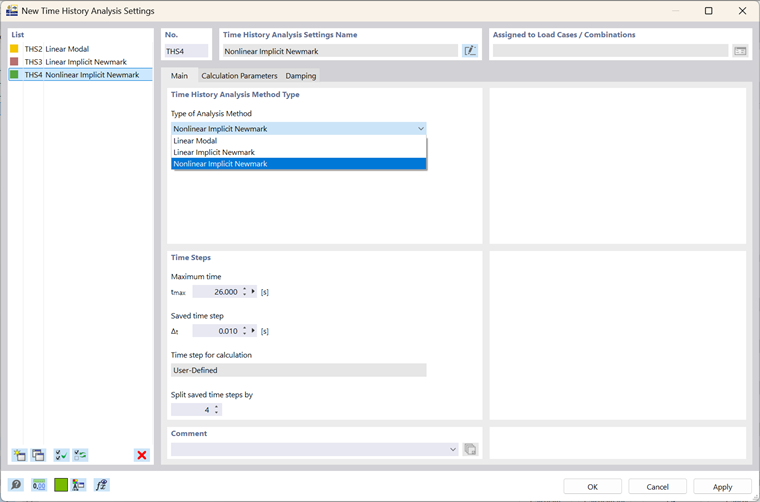
Task: Select THS3 Linear Implicit Newmark in list
Action: pos(80,62)
